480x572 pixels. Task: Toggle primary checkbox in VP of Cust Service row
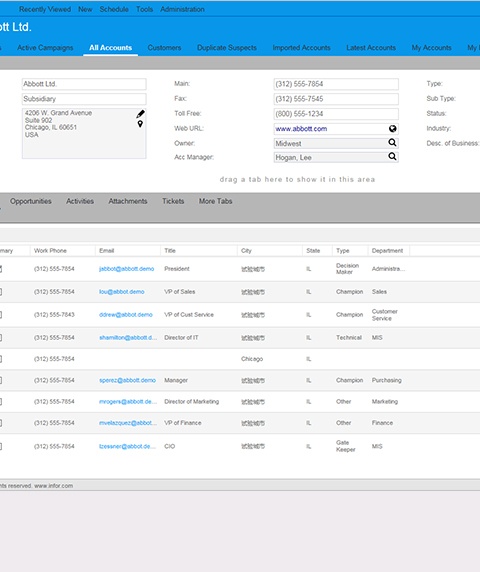(x=0, y=315)
